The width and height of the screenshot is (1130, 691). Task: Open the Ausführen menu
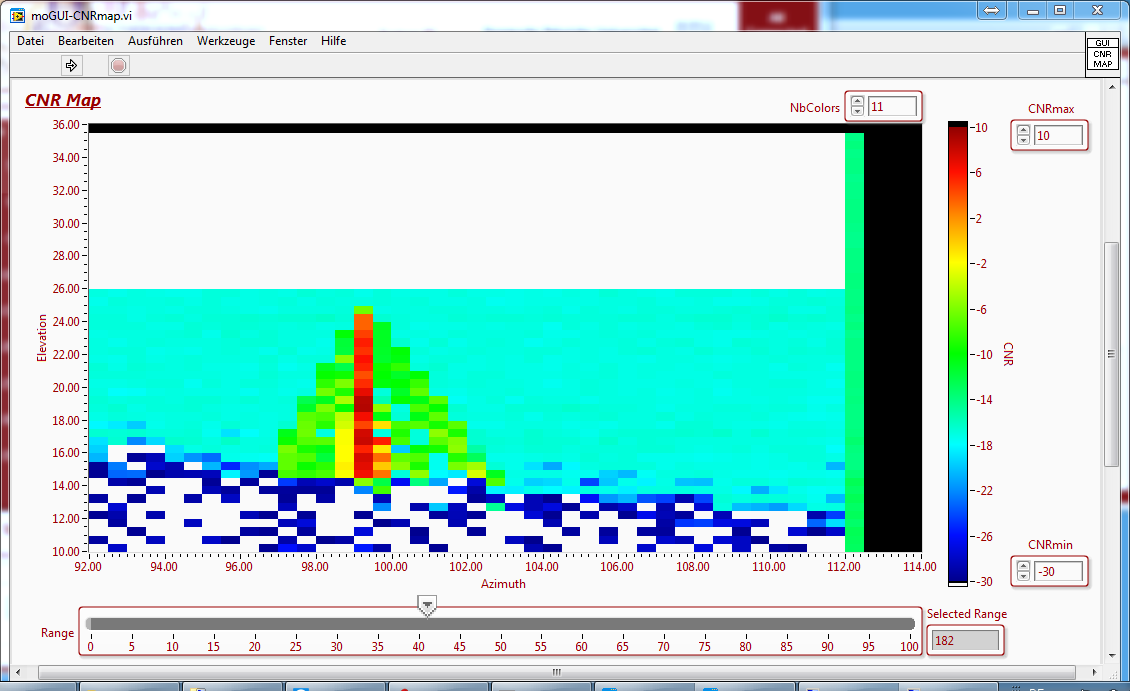pyautogui.click(x=155, y=41)
